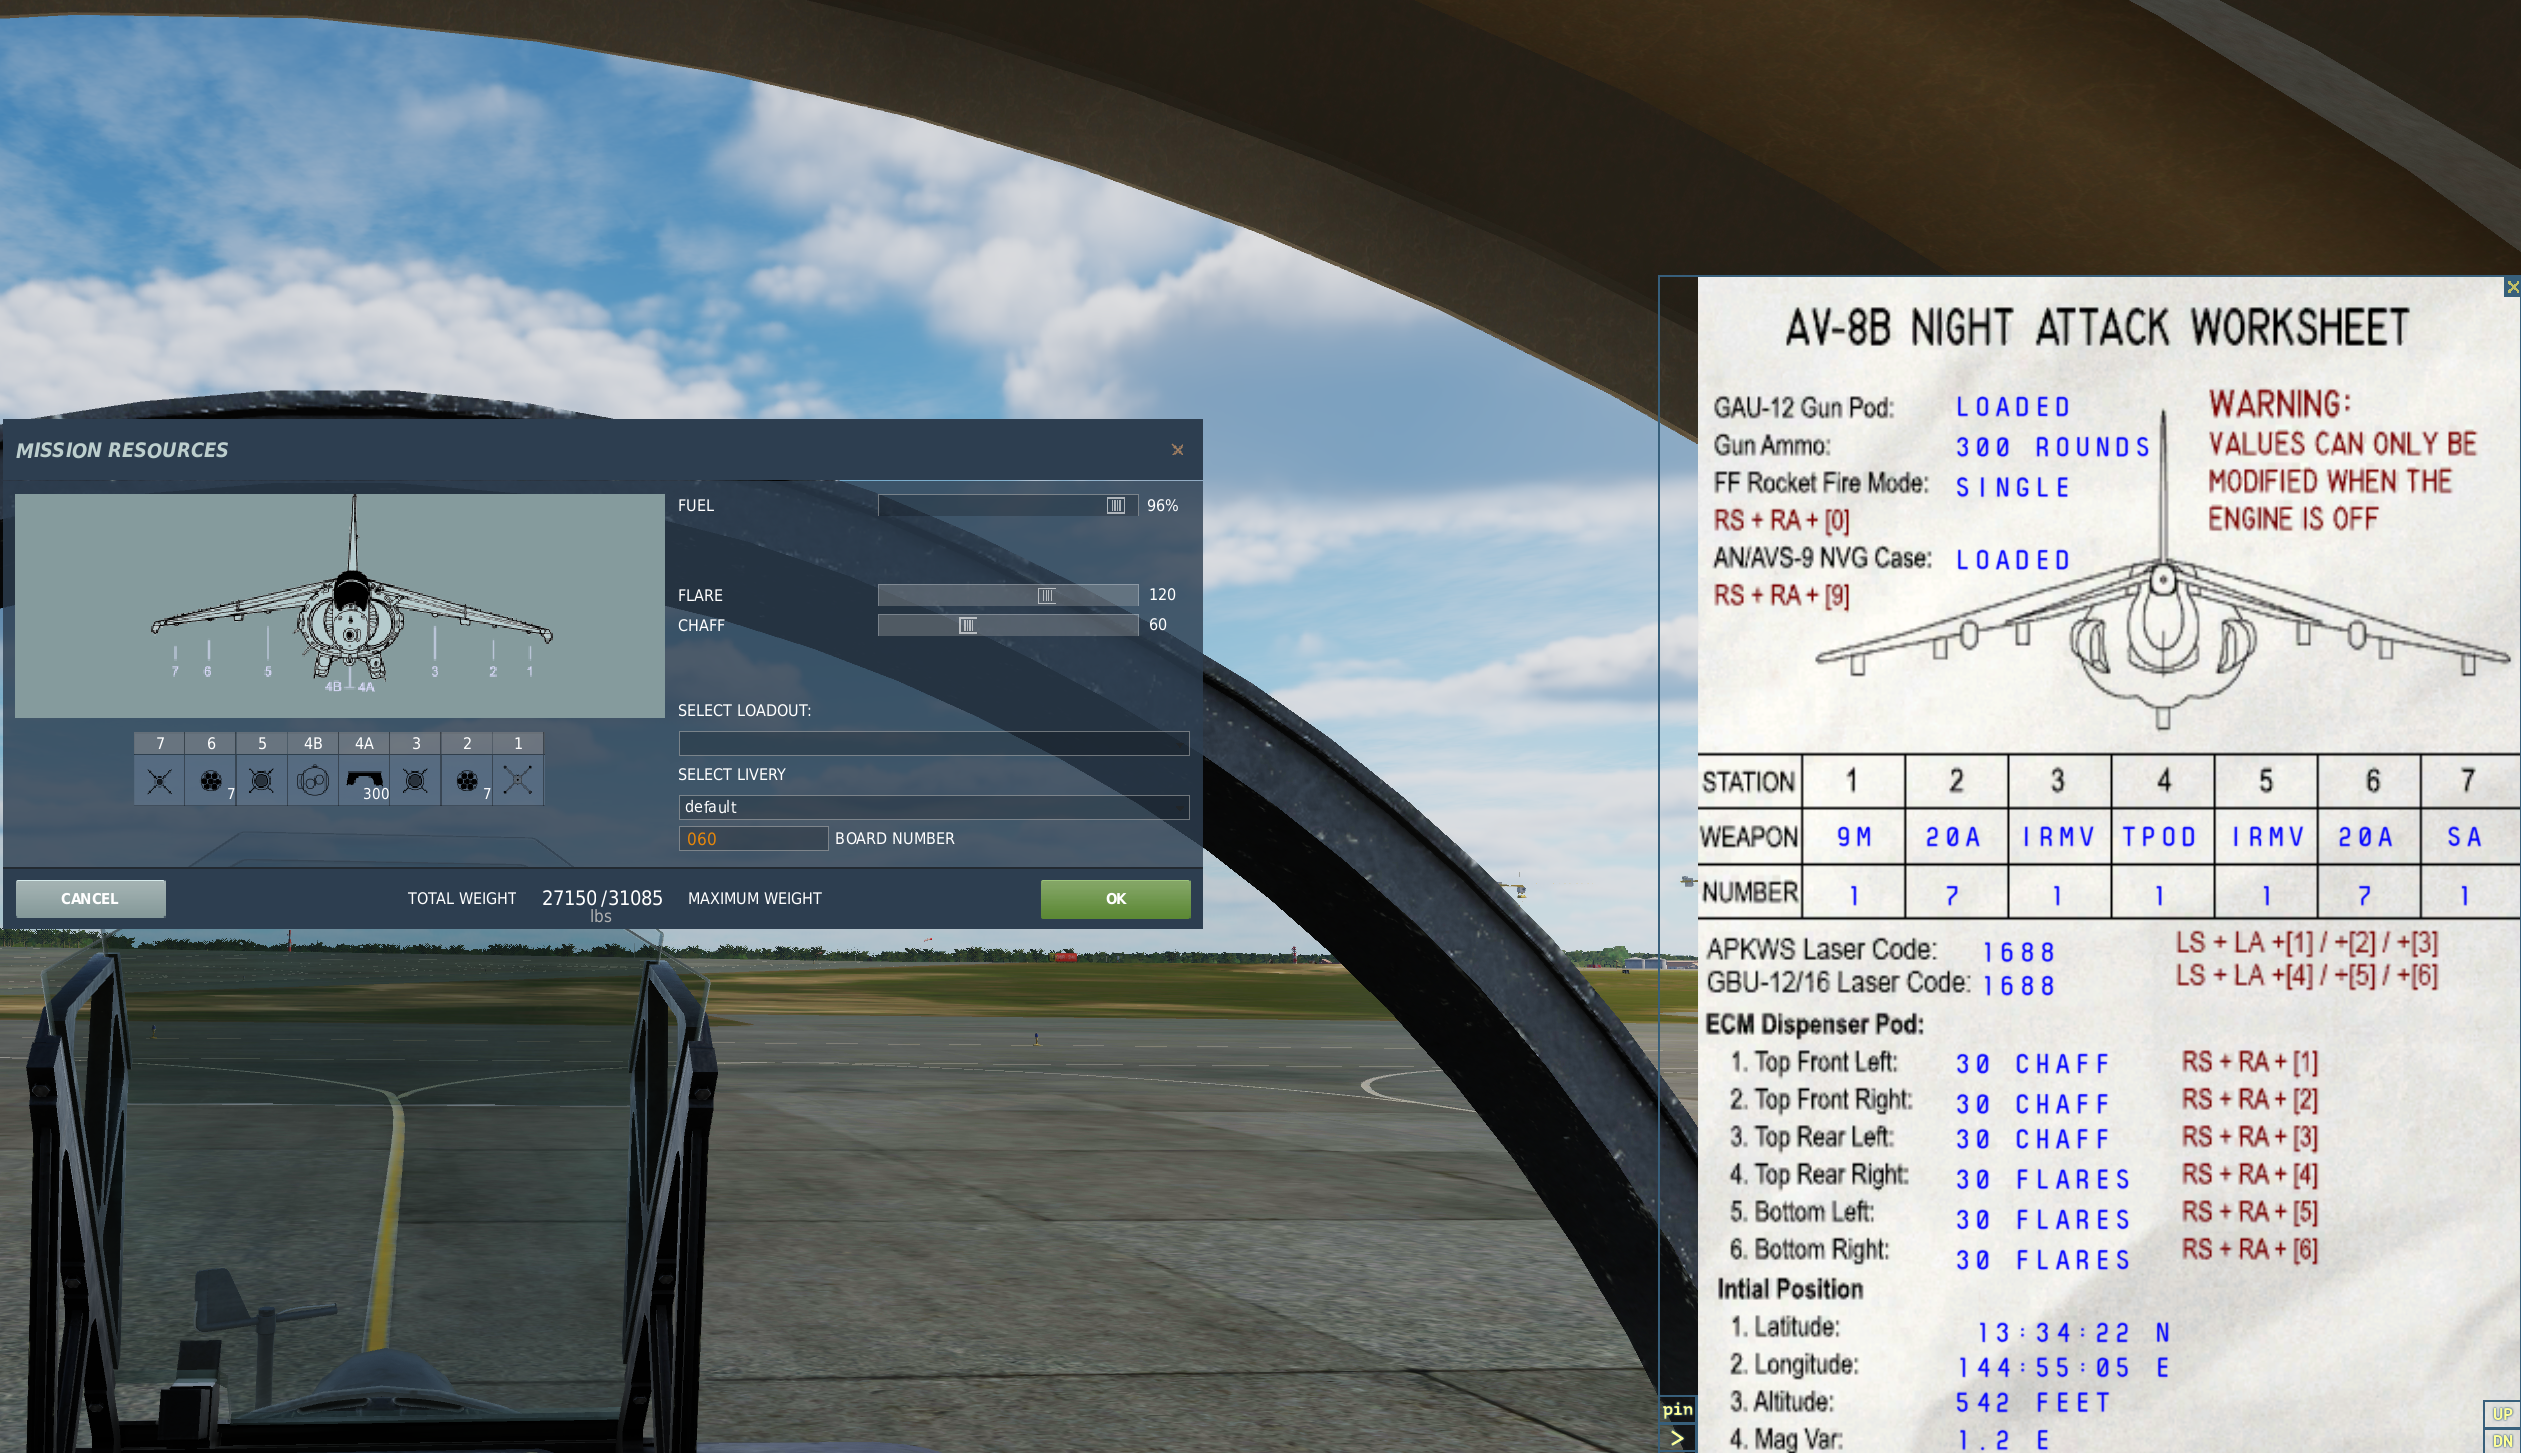
Task: Click station 5 pylon weapon icon
Action: [262, 780]
